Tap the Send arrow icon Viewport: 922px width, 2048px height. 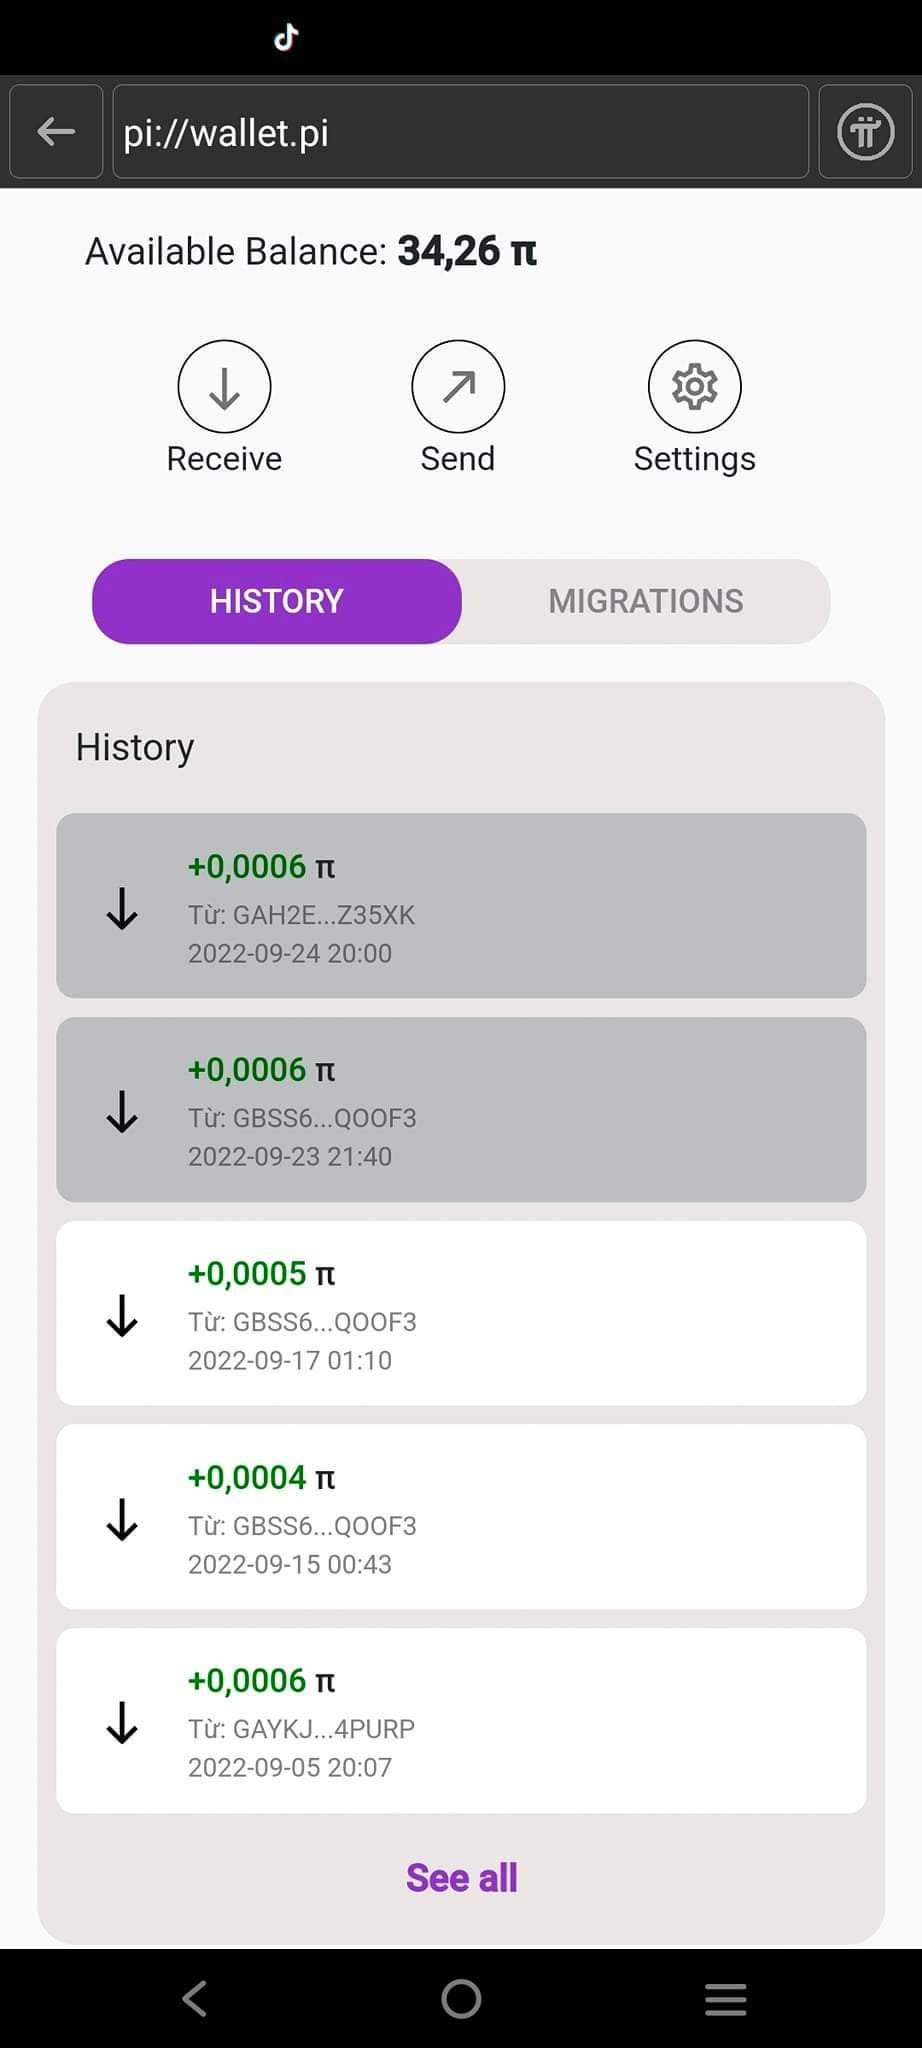coord(458,387)
